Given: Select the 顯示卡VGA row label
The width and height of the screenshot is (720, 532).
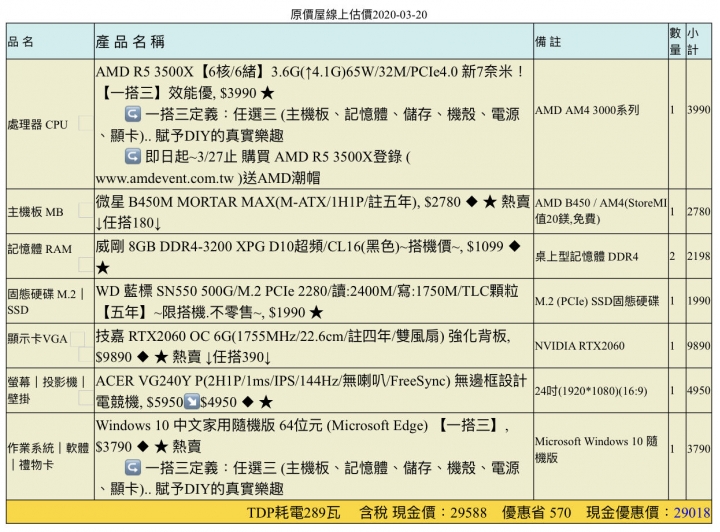Looking at the screenshot, I should (38, 339).
